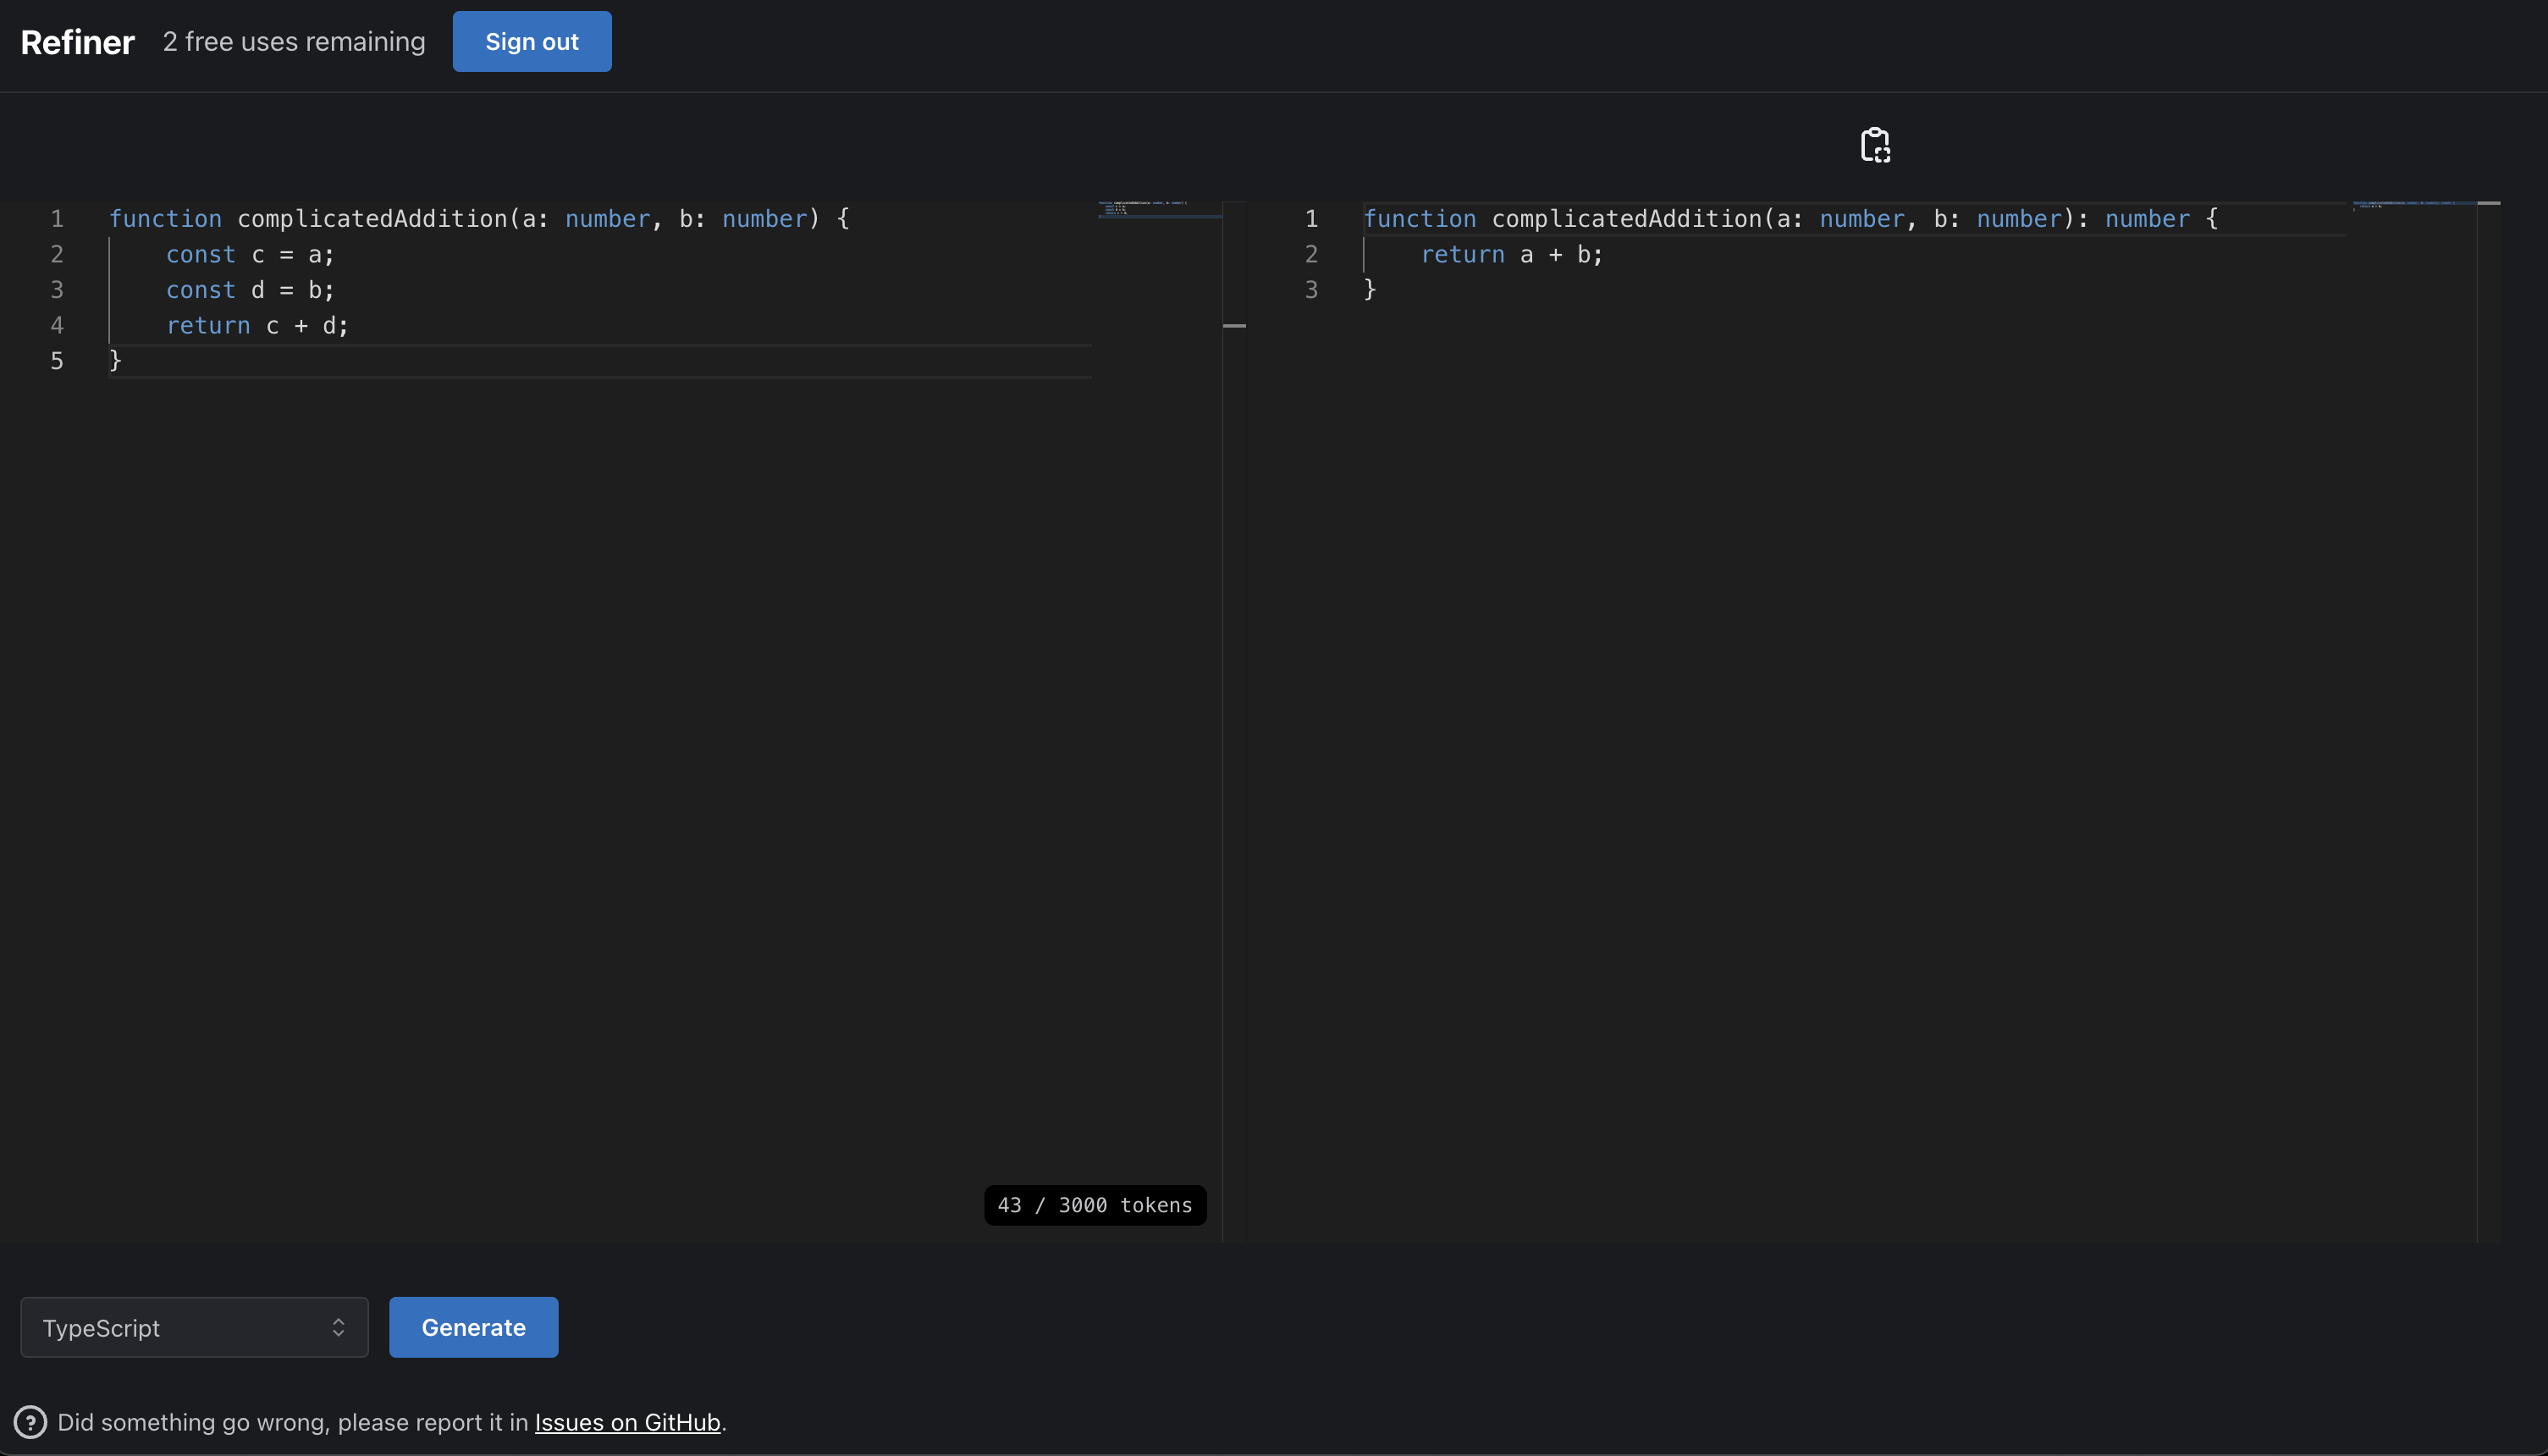Click line number 5 in the left editor
The width and height of the screenshot is (2548, 1456).
tap(57, 361)
